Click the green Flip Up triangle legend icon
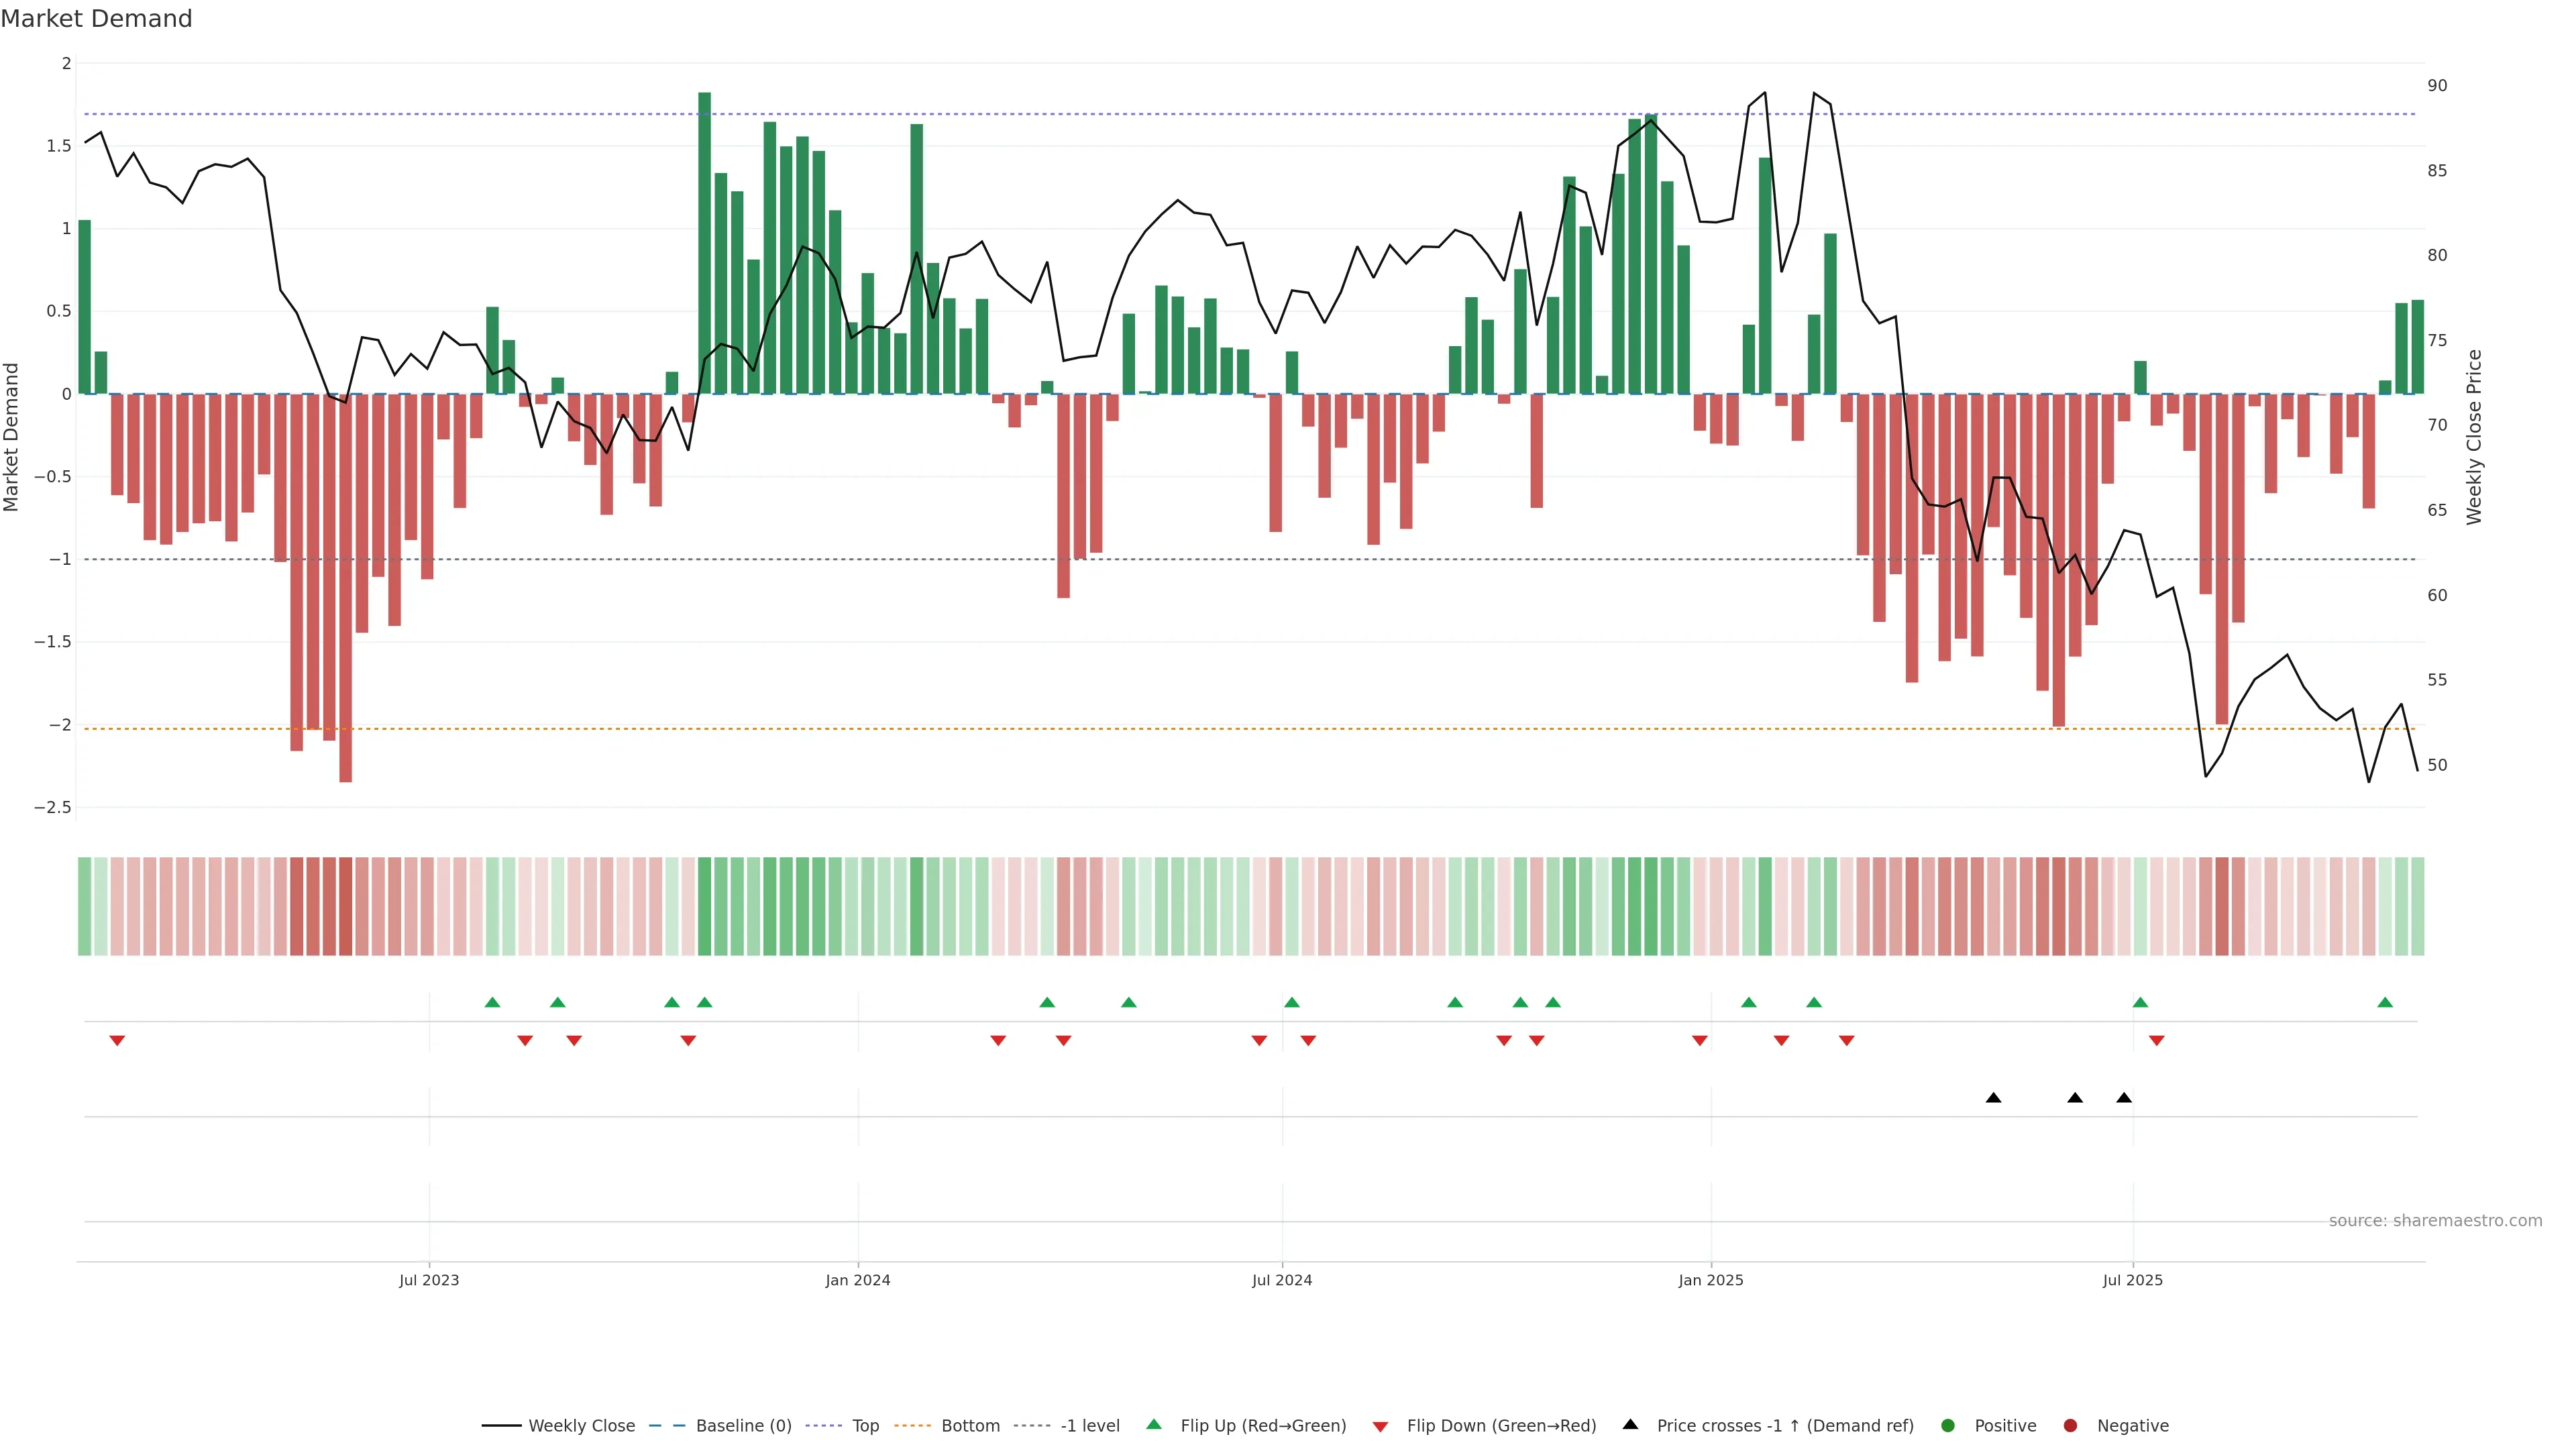 (1154, 1424)
